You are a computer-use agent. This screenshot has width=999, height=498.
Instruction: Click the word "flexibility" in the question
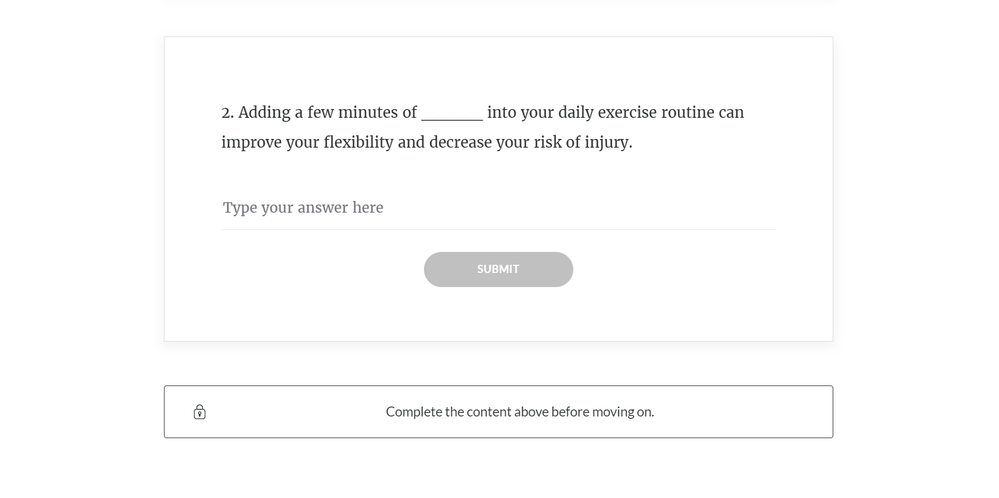[358, 142]
